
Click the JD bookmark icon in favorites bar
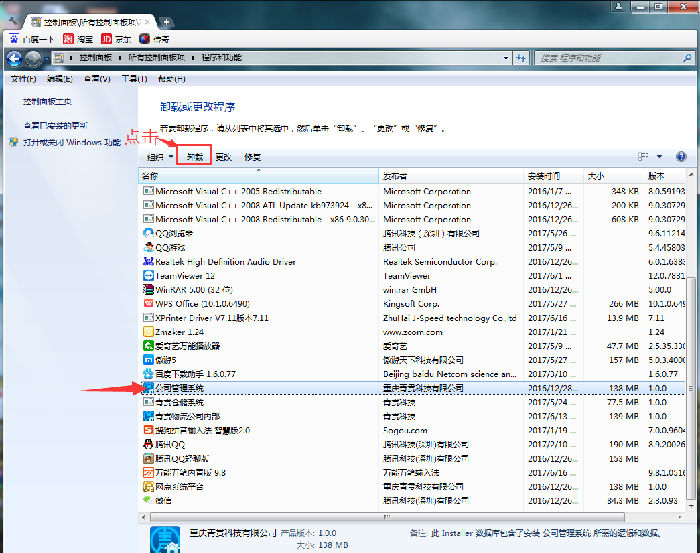pyautogui.click(x=106, y=38)
